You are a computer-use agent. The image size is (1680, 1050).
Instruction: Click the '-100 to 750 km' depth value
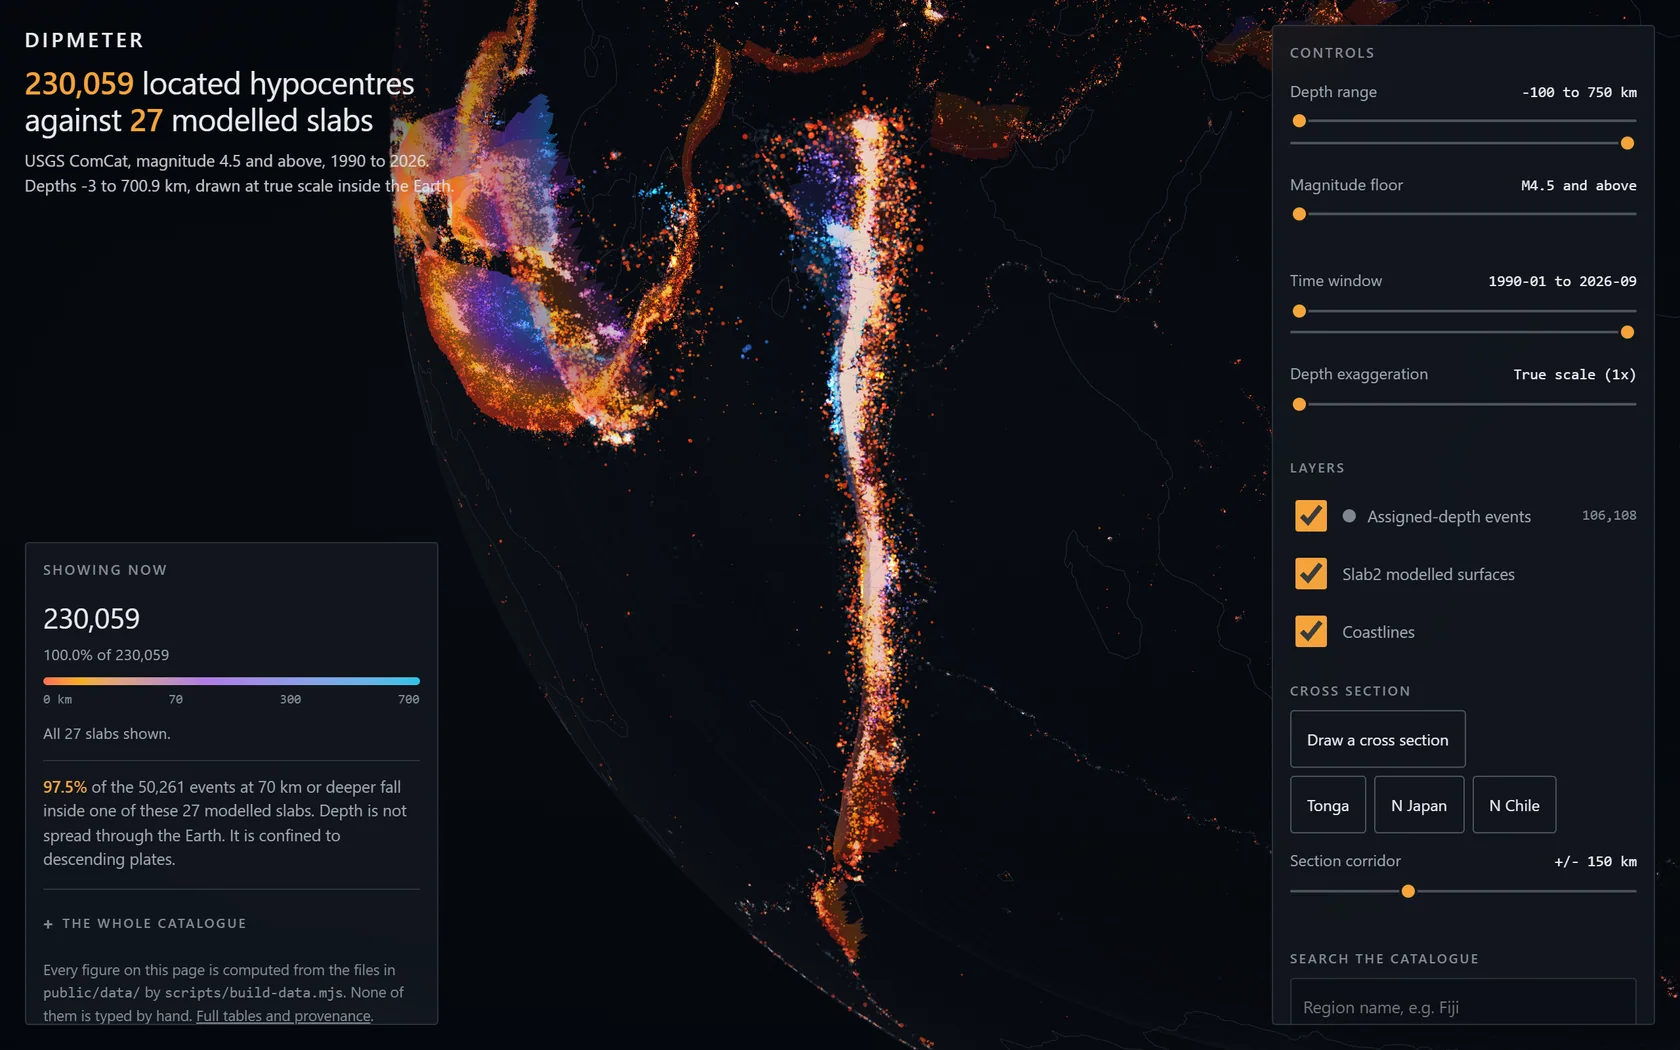1579,92
